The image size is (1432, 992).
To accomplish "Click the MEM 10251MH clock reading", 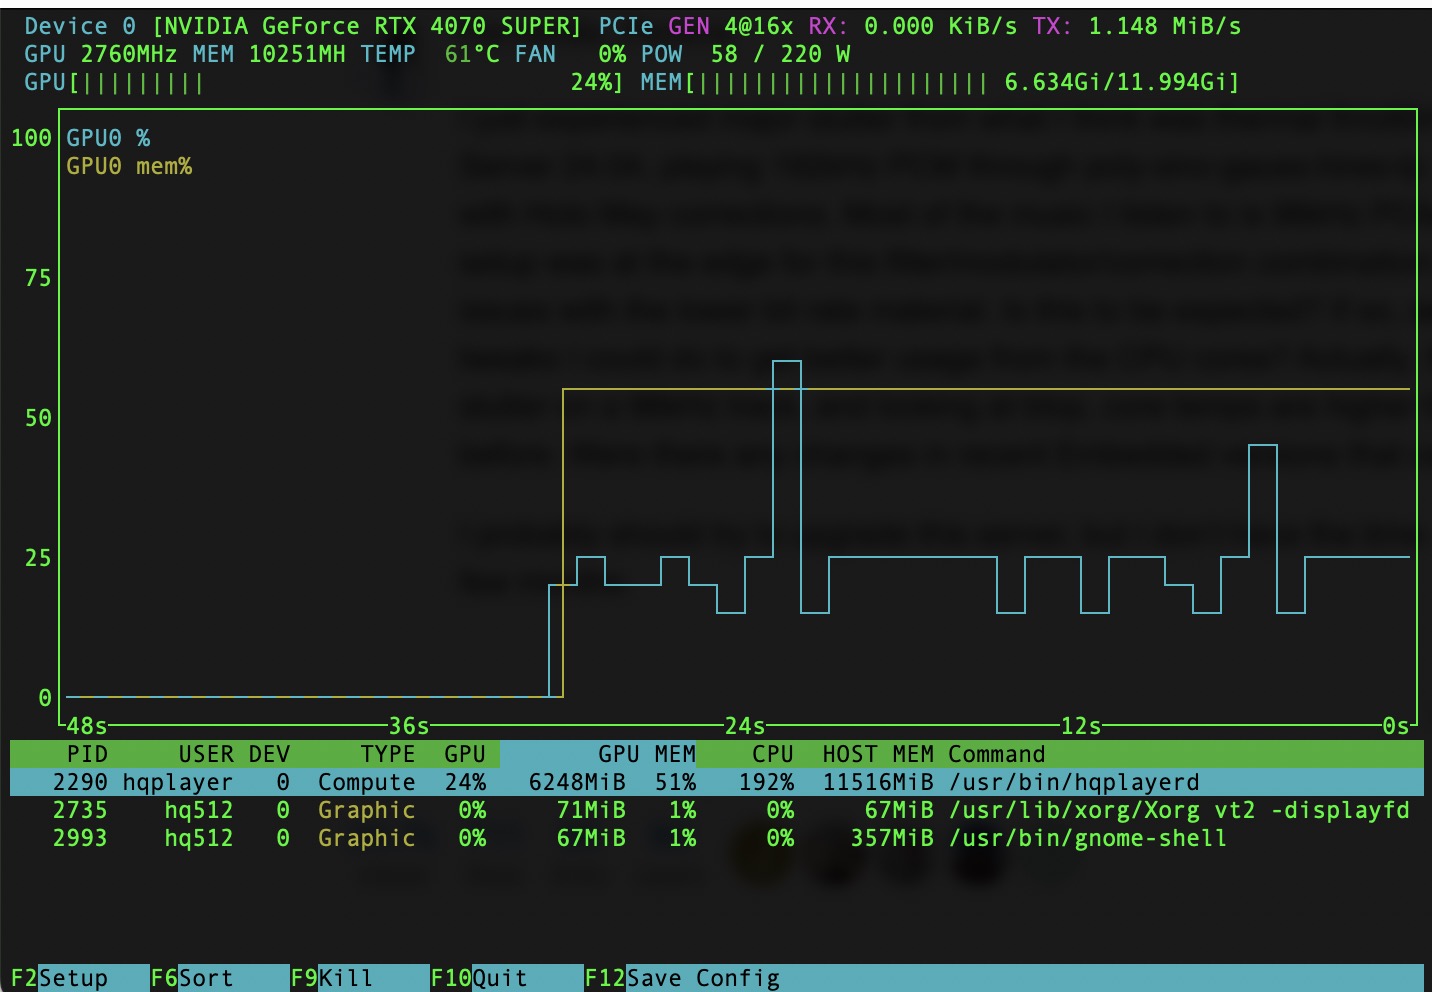I will coord(269,54).
